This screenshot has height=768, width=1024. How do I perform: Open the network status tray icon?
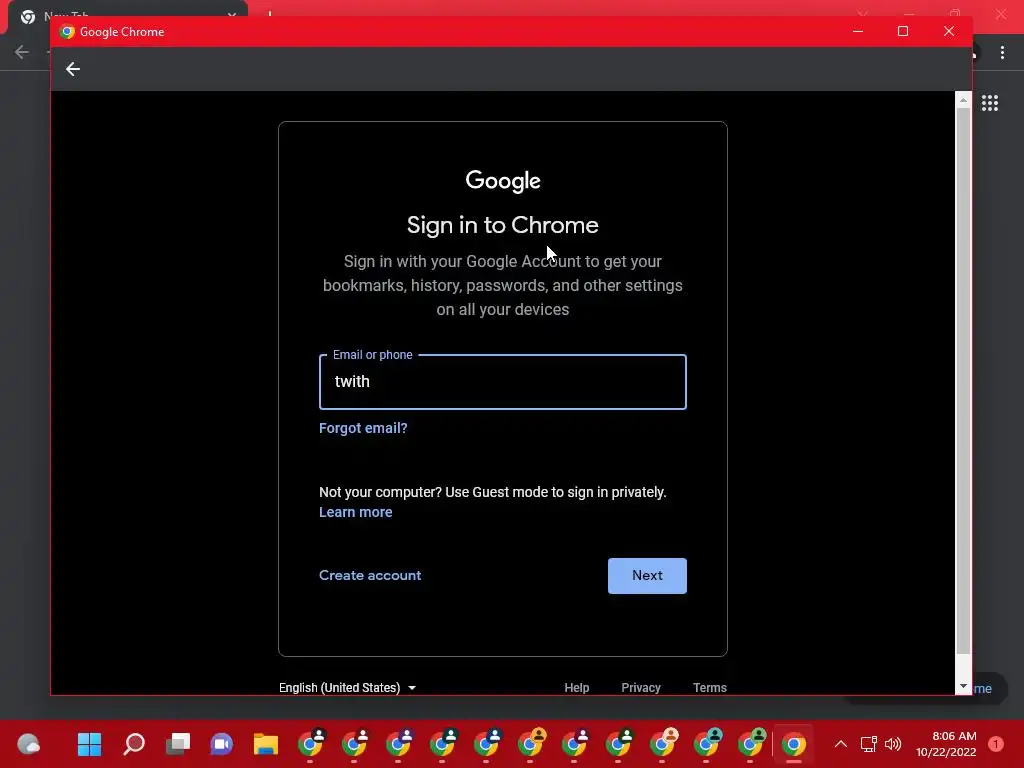coord(869,744)
